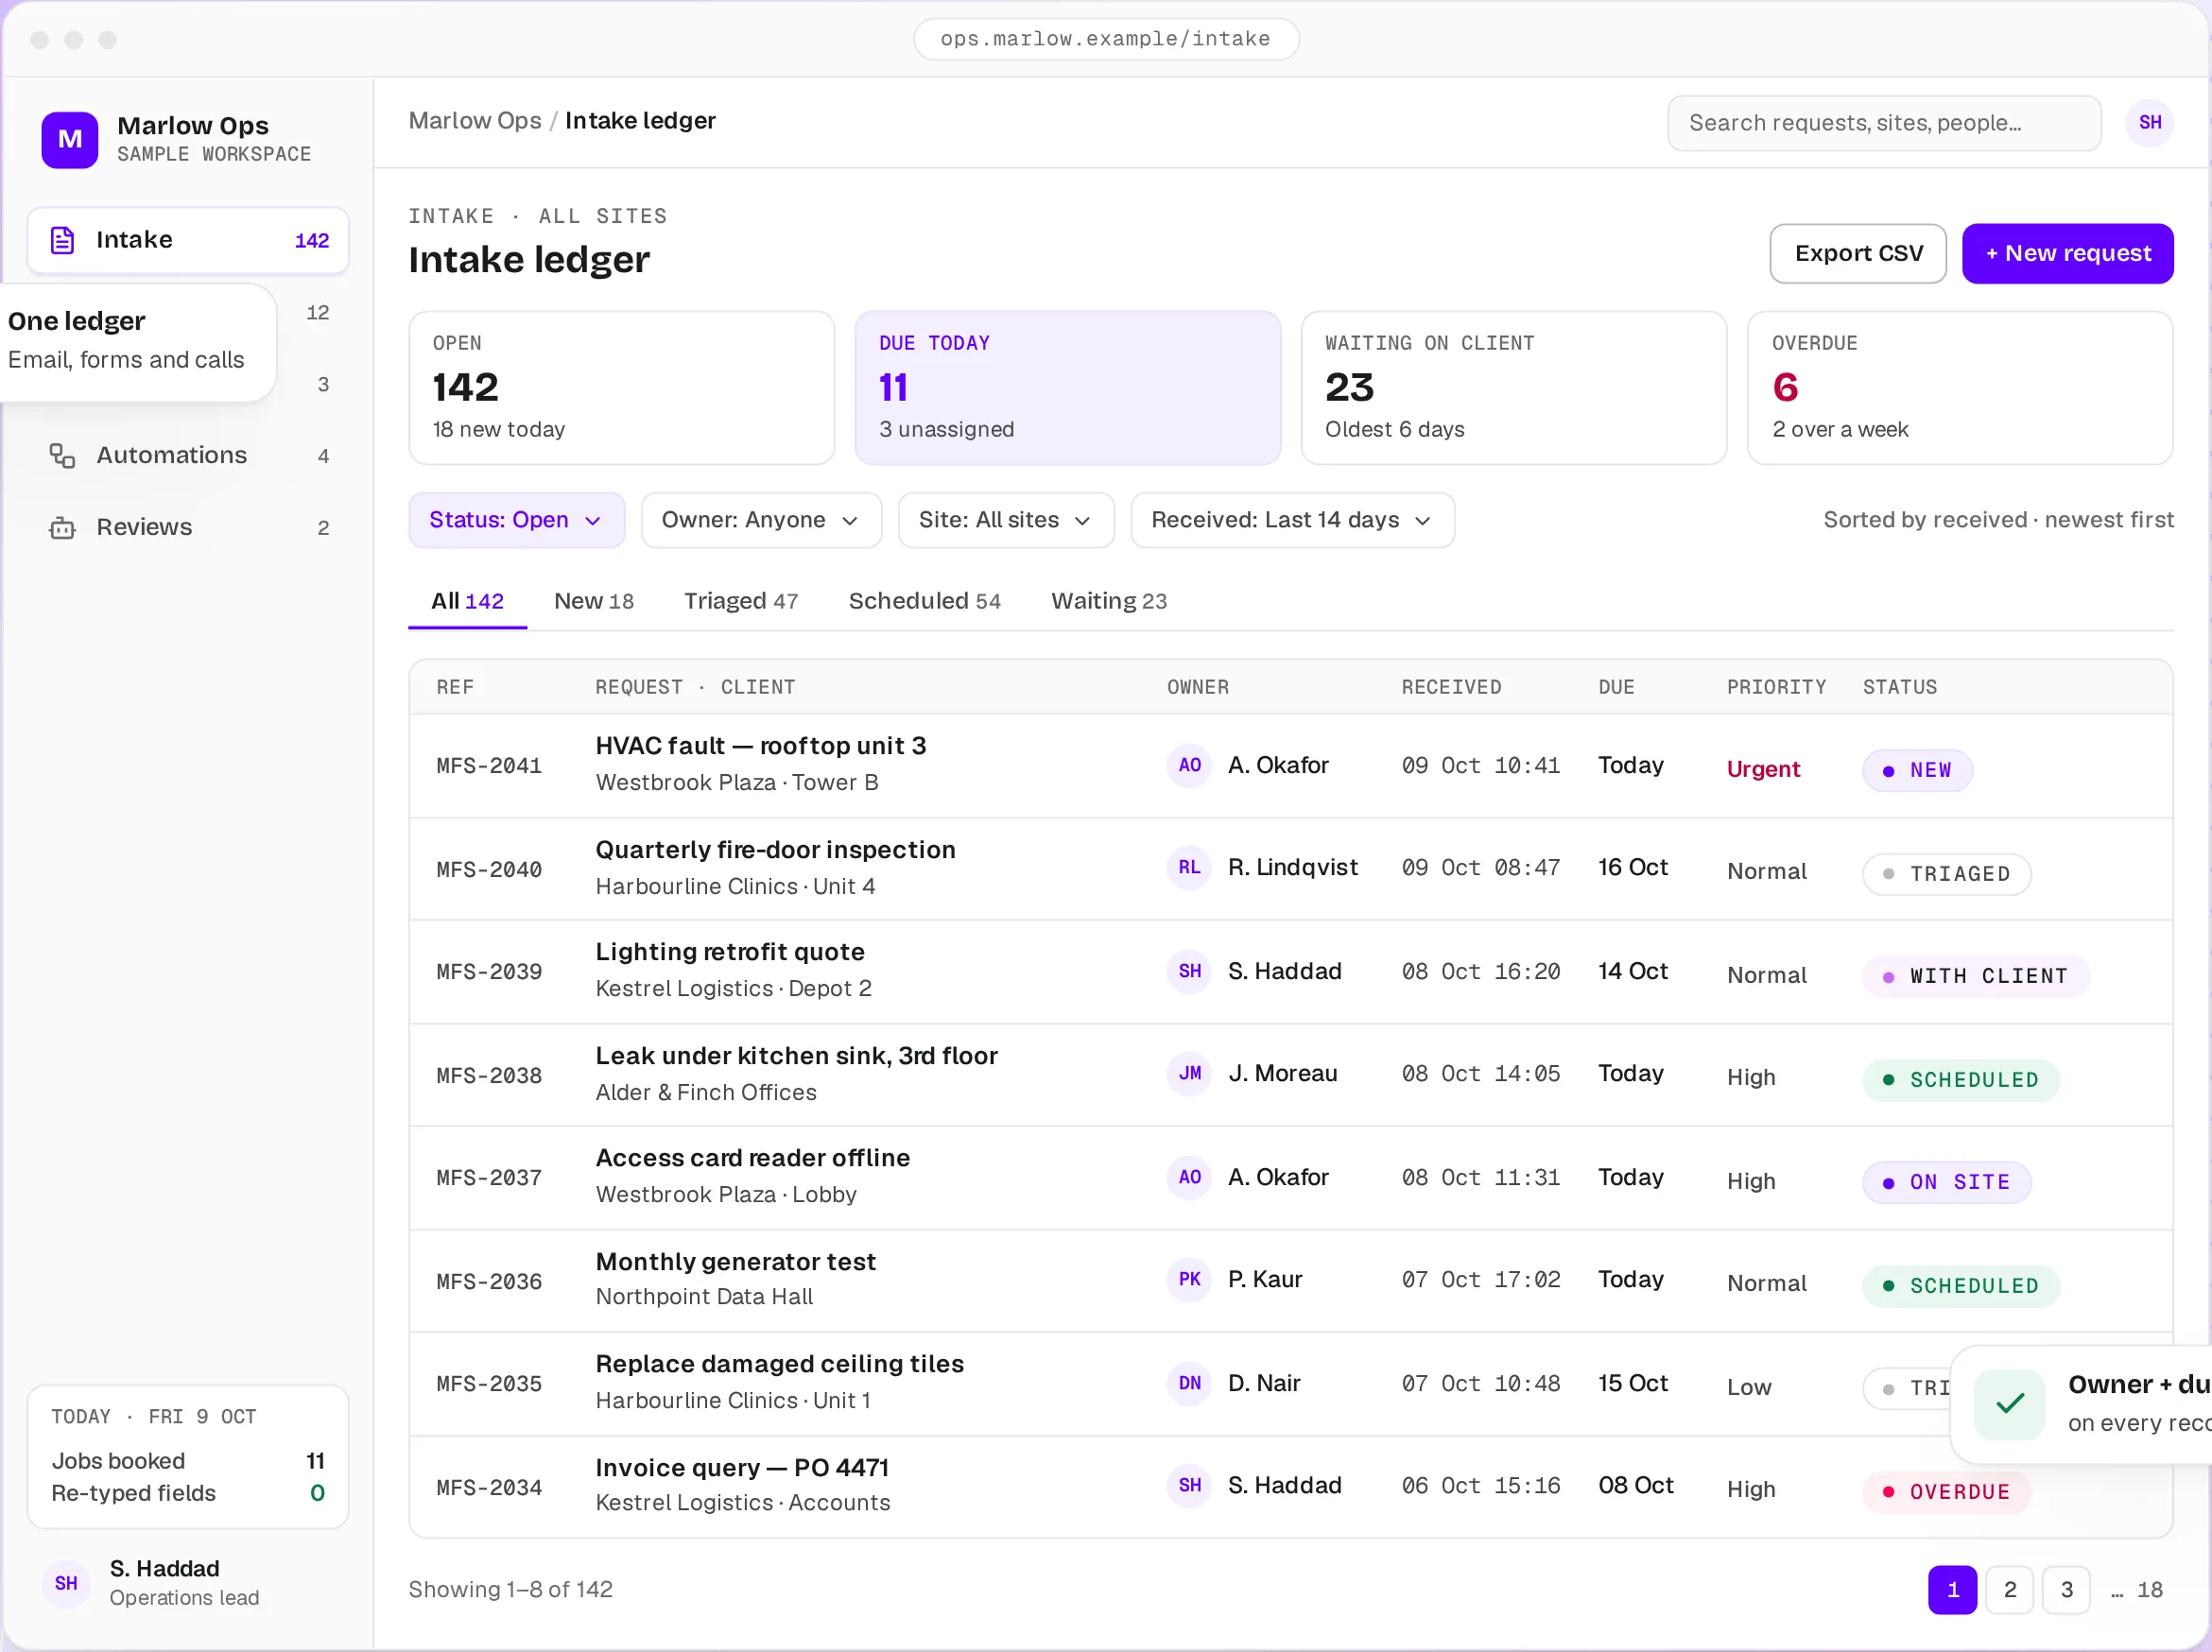This screenshot has height=1652, width=2212.
Task: Switch to the Scheduled 54 tab
Action: coord(924,601)
